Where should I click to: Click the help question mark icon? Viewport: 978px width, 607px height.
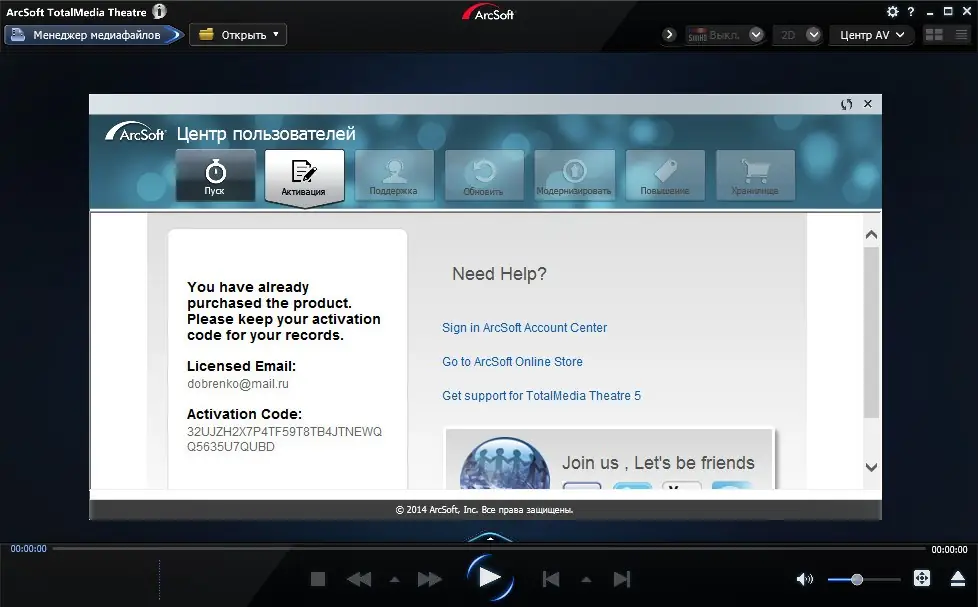(x=911, y=12)
